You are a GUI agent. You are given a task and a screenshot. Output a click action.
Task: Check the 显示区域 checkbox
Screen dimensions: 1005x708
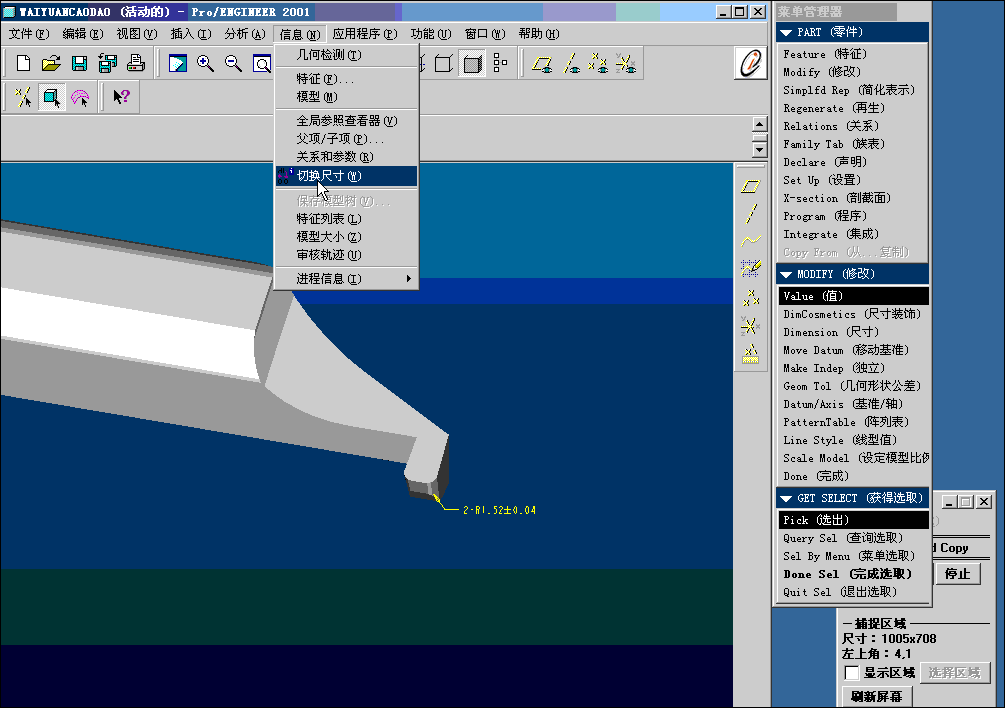click(852, 673)
